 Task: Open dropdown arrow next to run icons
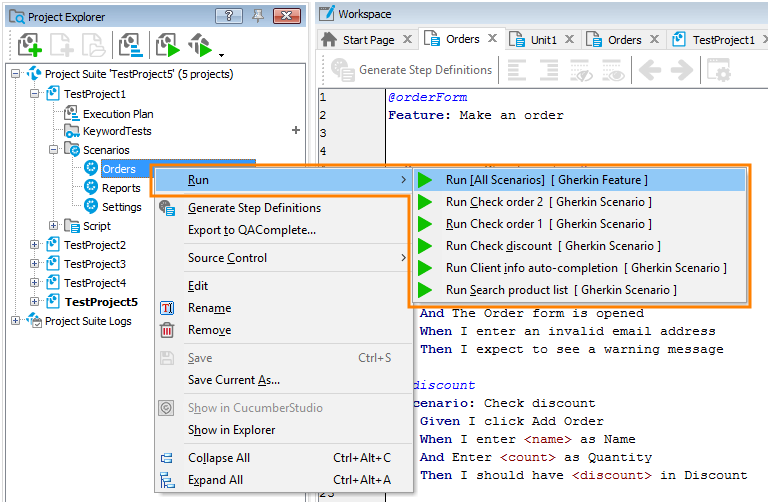coord(221,53)
